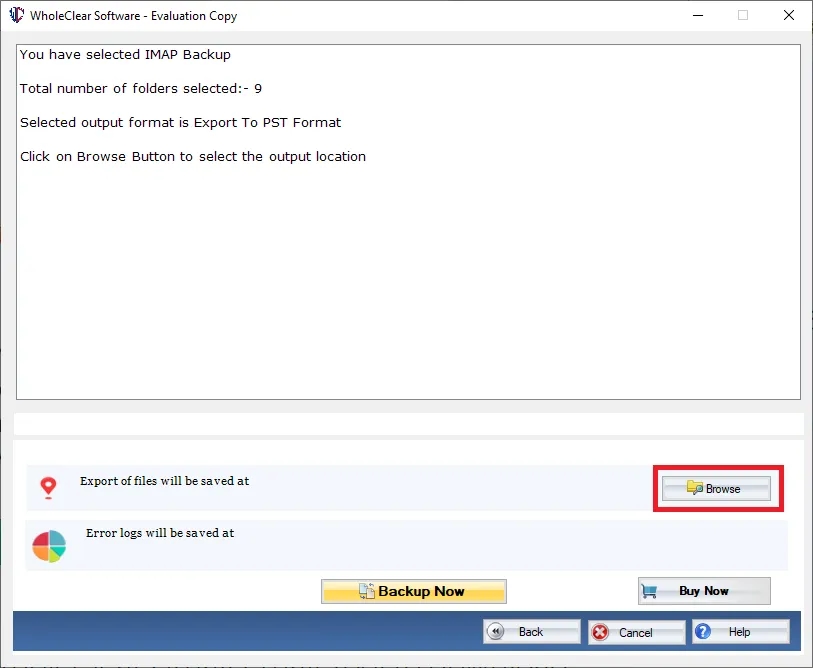Click 'Error logs will be saved at' label

[x=160, y=533]
